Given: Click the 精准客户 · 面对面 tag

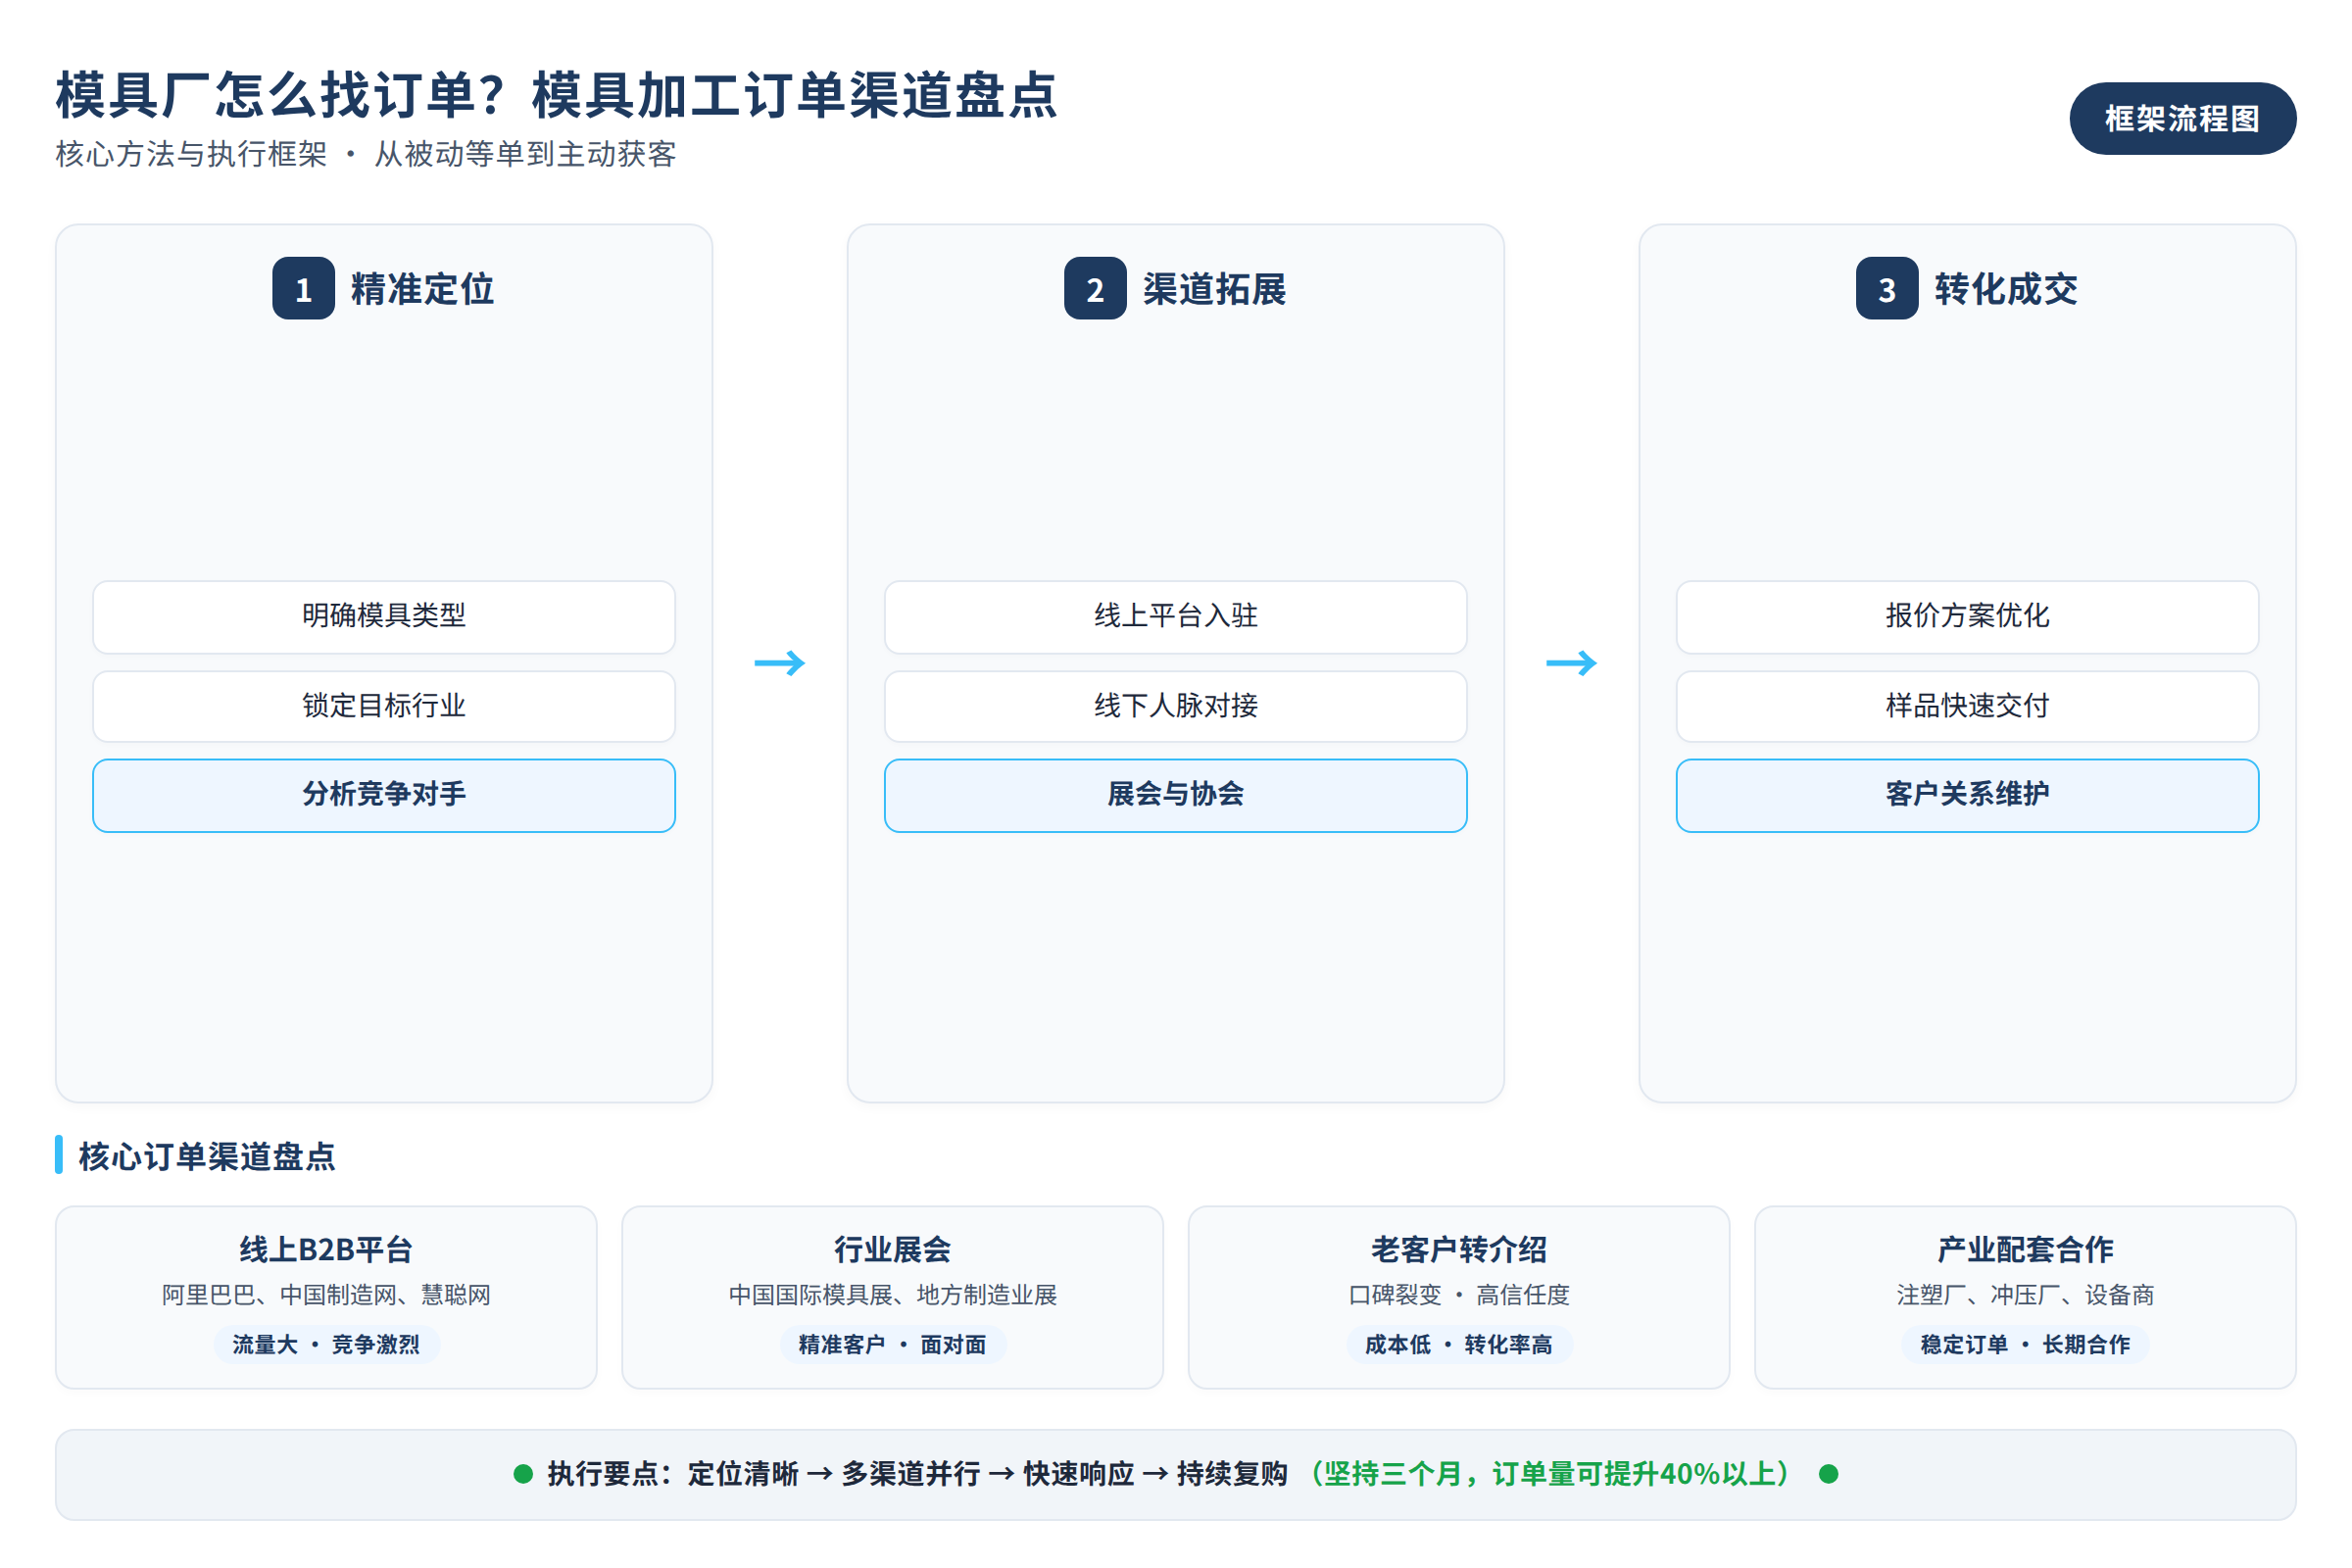Looking at the screenshot, I should 892,1345.
